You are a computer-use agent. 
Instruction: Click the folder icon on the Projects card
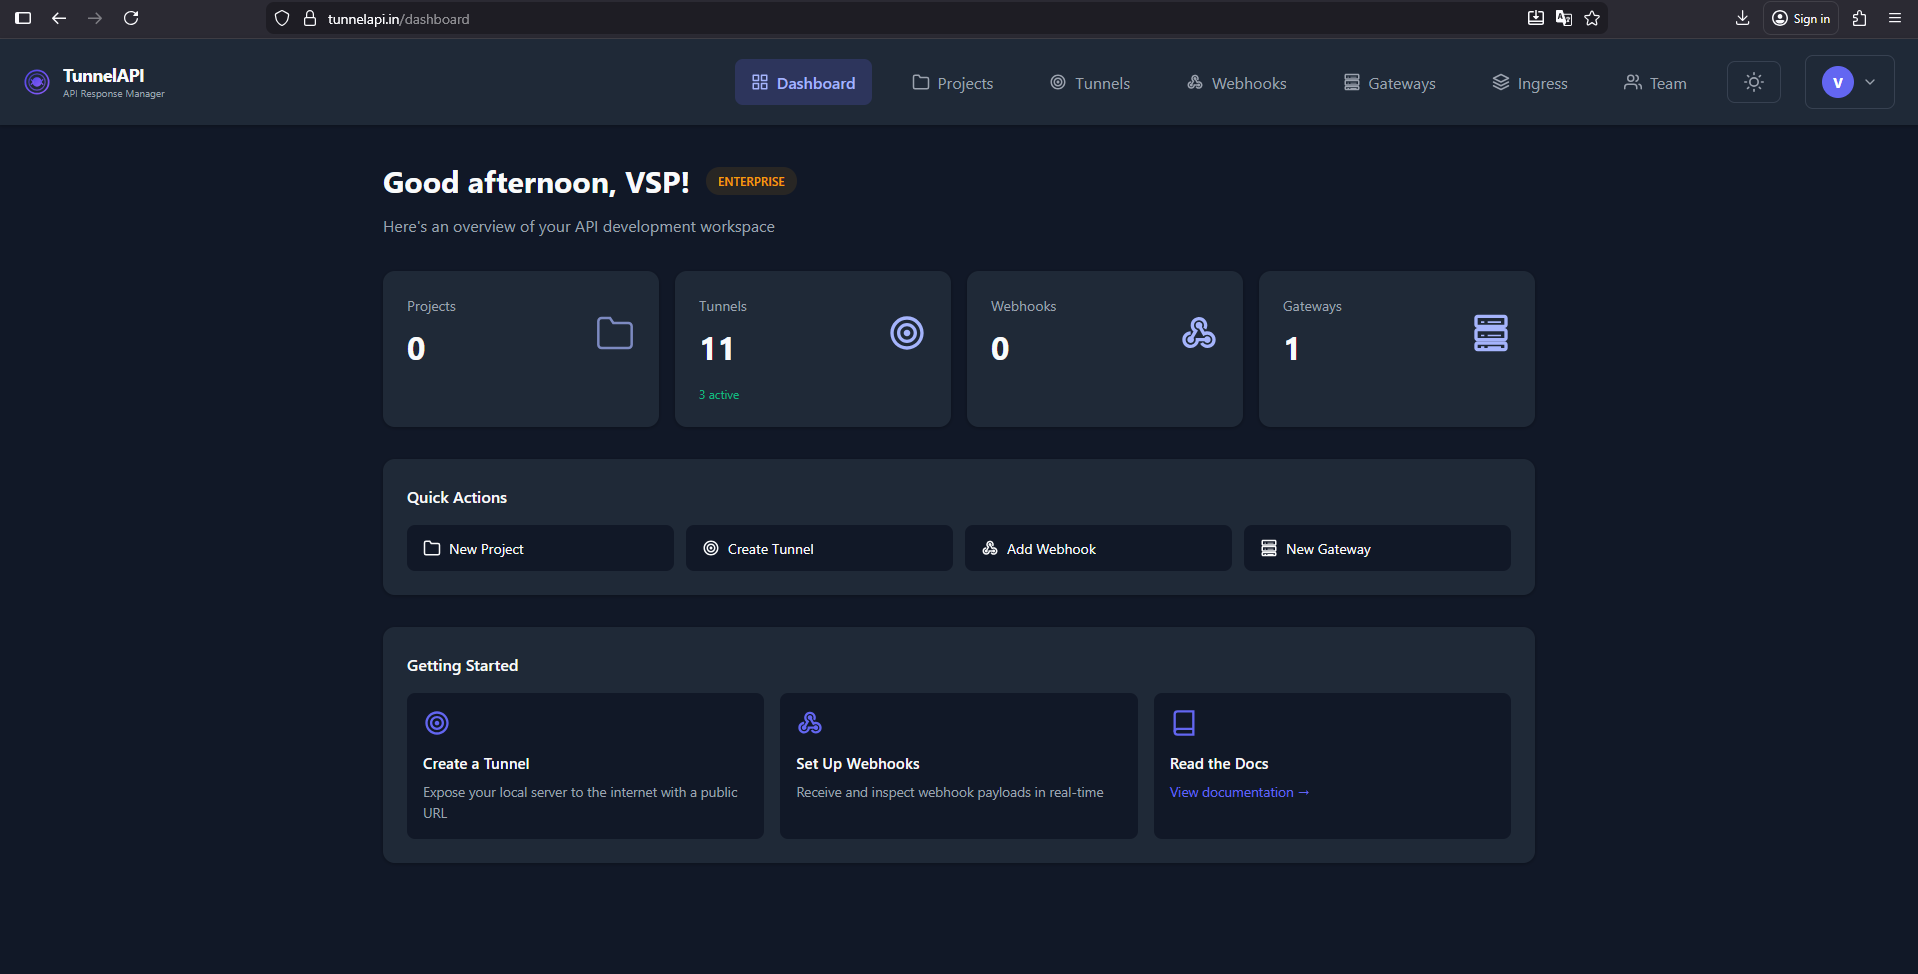(614, 333)
